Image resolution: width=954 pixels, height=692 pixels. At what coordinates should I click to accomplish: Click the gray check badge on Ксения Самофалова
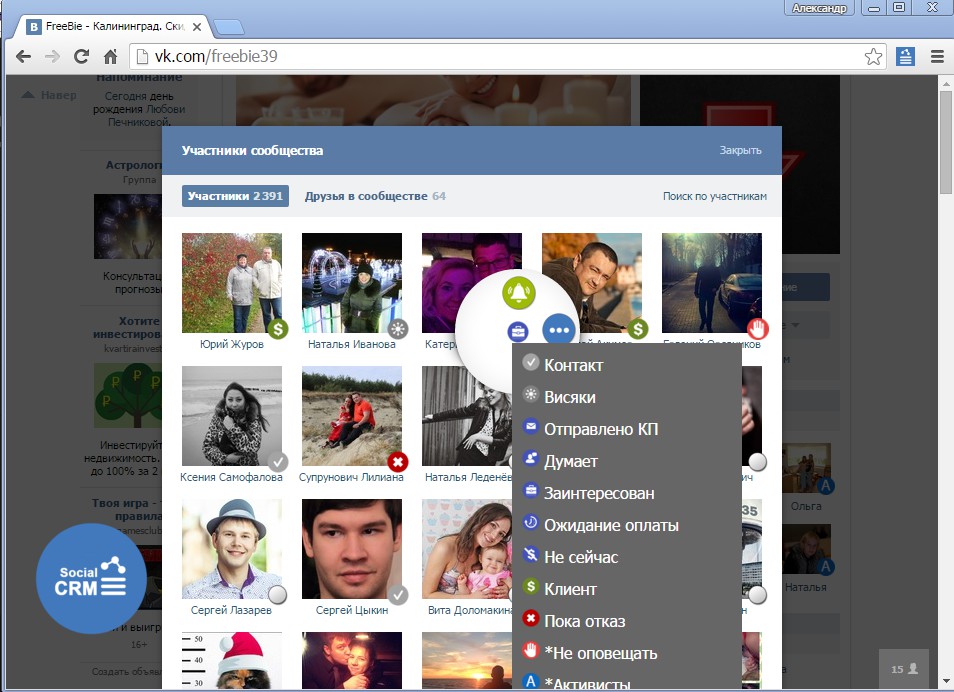(278, 462)
